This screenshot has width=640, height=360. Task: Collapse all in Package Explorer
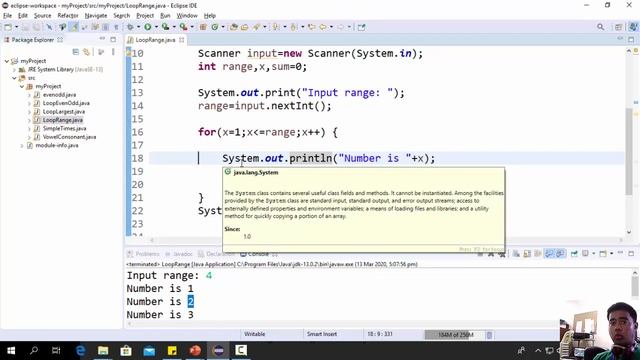(x=76, y=52)
